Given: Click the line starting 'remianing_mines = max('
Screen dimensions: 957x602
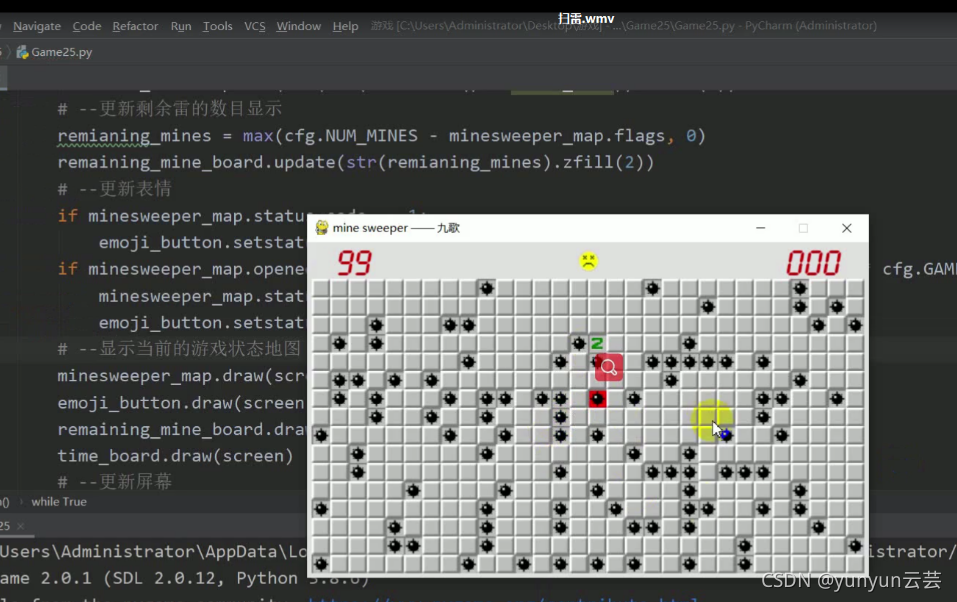Looking at the screenshot, I should [x=381, y=136].
